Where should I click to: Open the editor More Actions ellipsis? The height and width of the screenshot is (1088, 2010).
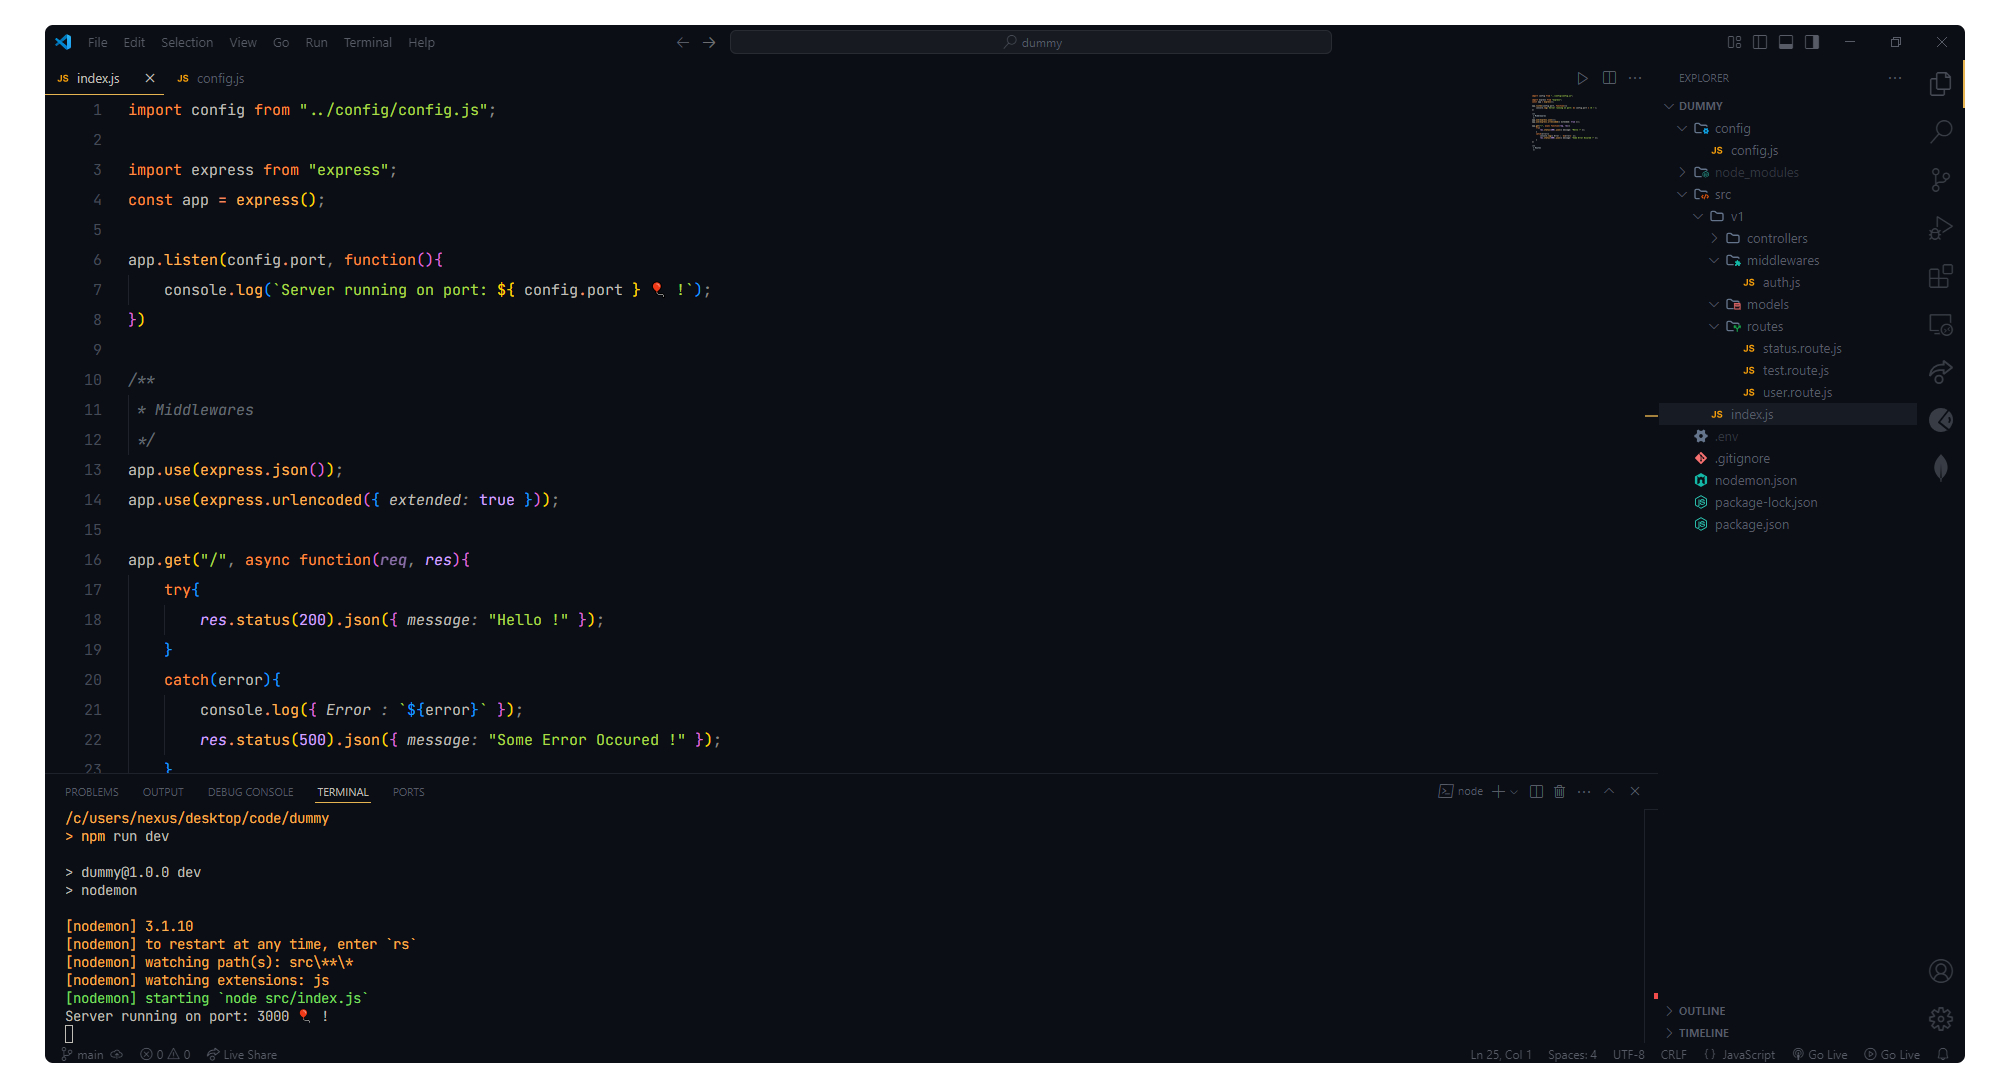[x=1635, y=78]
